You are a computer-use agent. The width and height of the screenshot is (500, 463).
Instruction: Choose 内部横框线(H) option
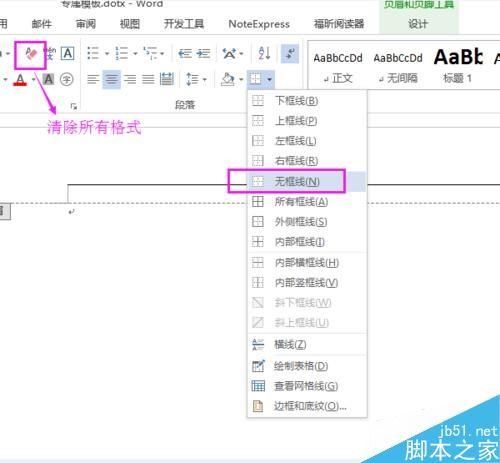[307, 263]
